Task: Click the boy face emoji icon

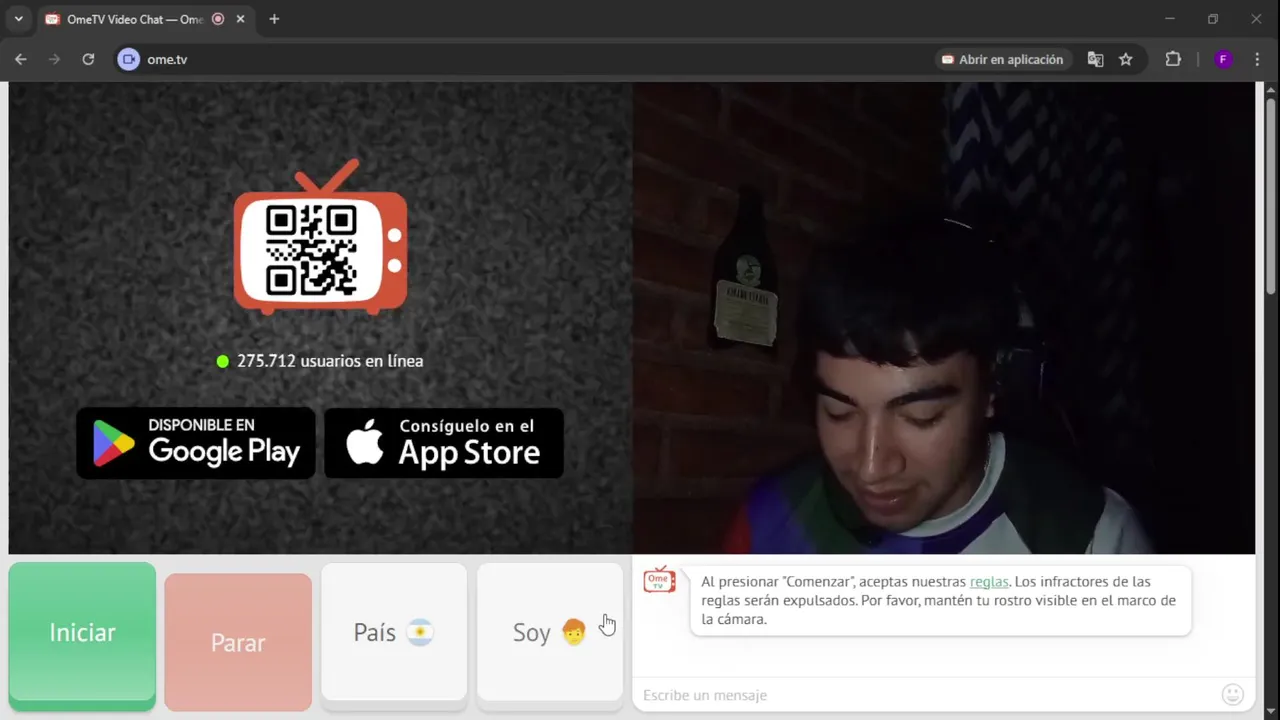Action: tap(573, 632)
